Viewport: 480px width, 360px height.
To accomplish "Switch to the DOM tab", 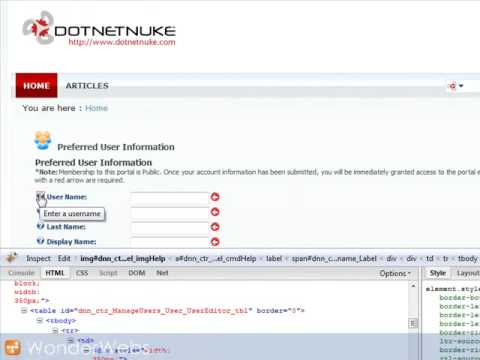I will (x=137, y=273).
